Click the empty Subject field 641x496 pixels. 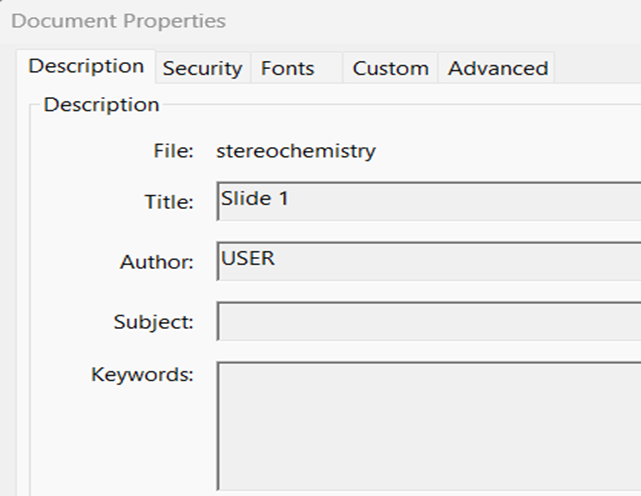[x=430, y=322]
